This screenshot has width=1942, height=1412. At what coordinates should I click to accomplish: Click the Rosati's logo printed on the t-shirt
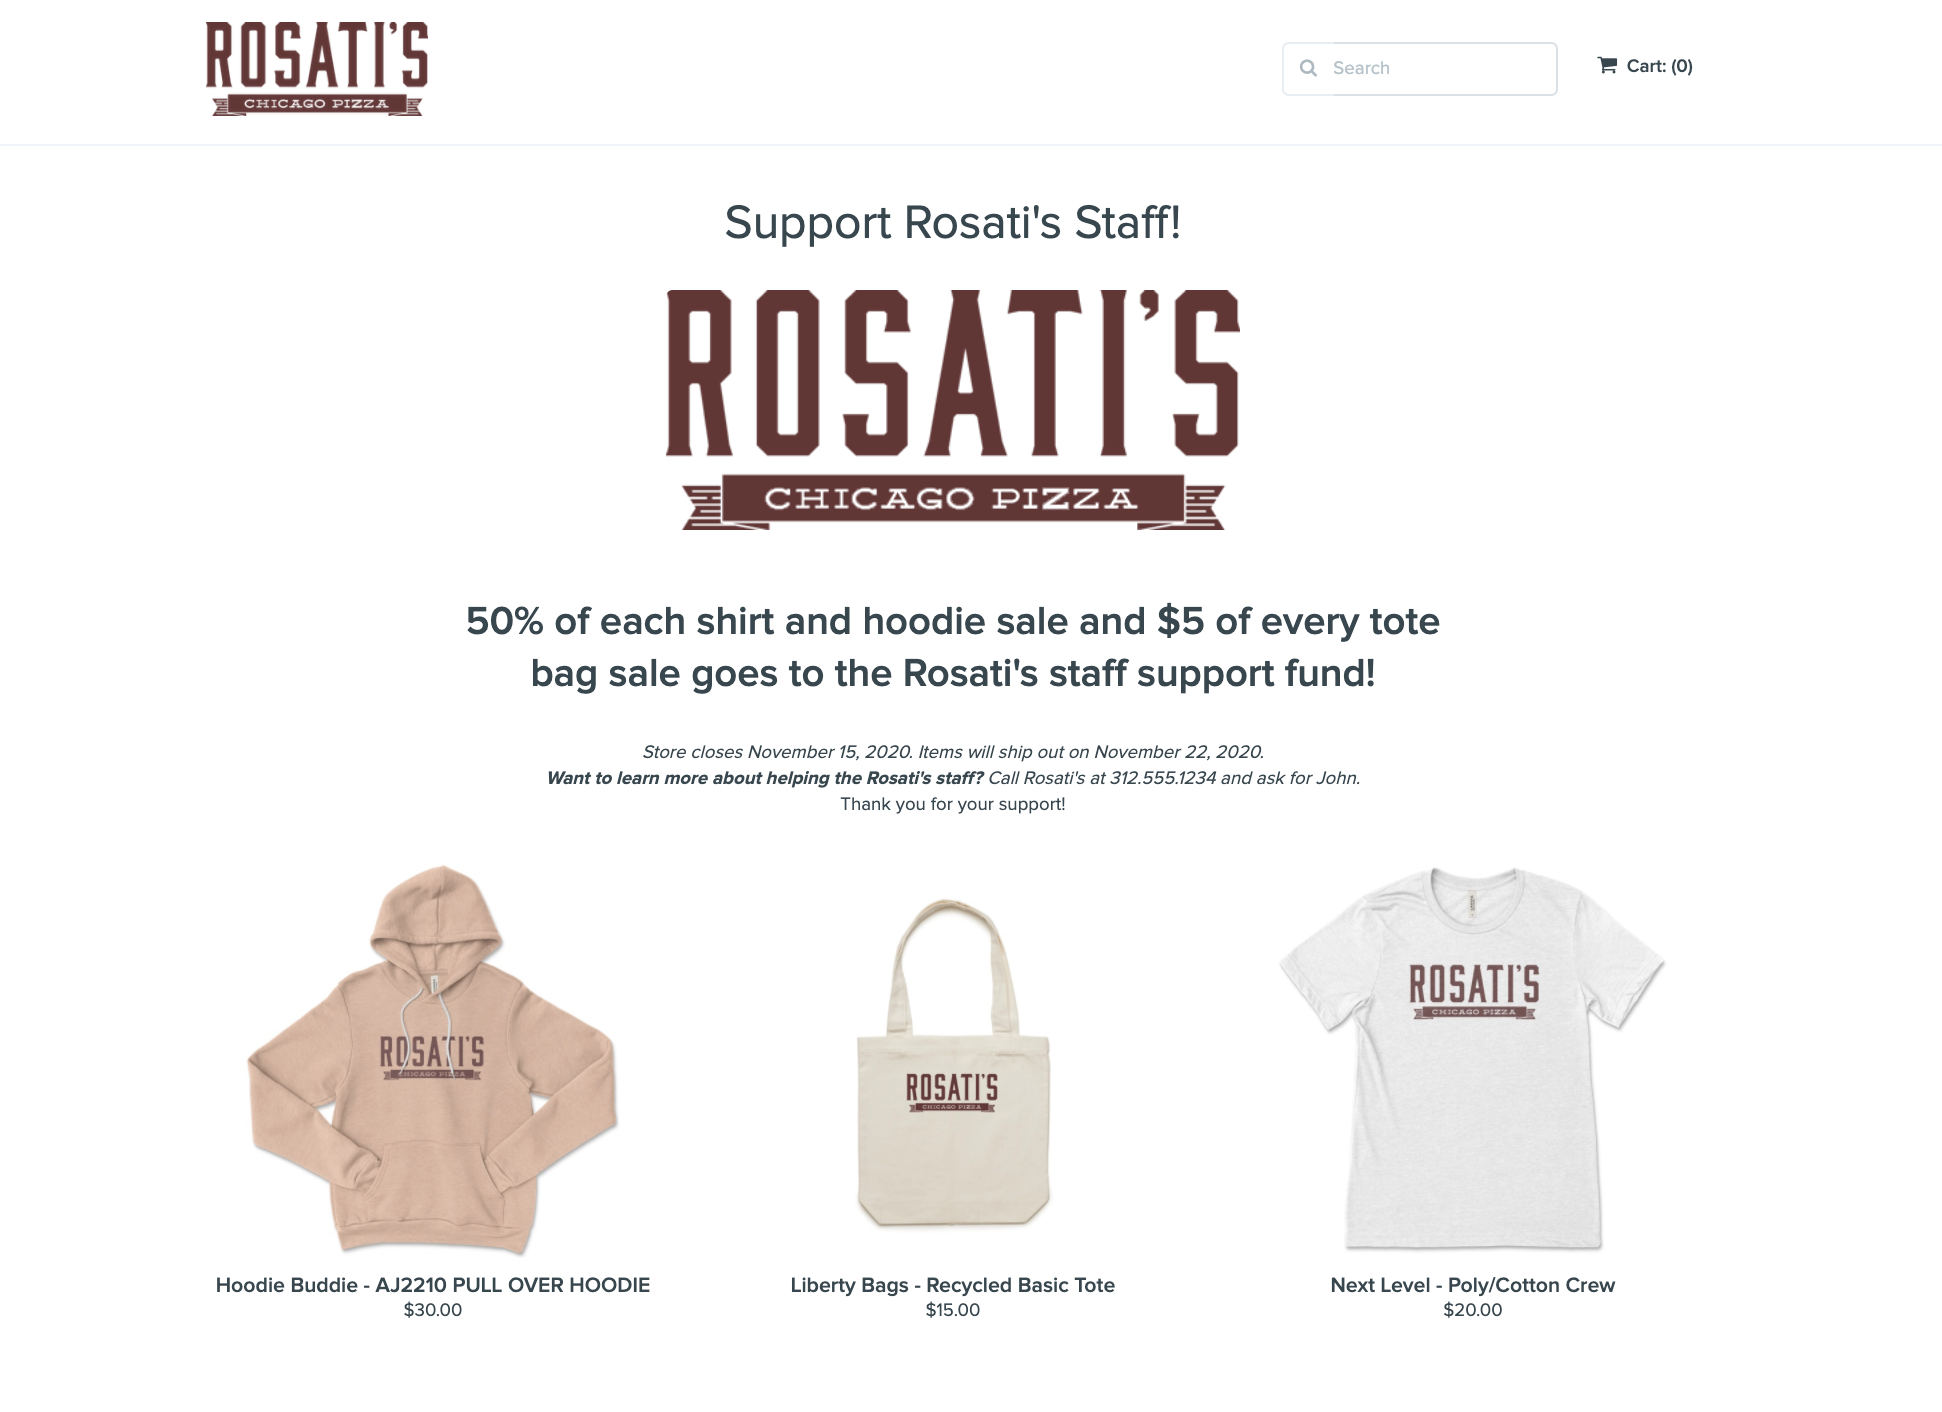click(1474, 991)
